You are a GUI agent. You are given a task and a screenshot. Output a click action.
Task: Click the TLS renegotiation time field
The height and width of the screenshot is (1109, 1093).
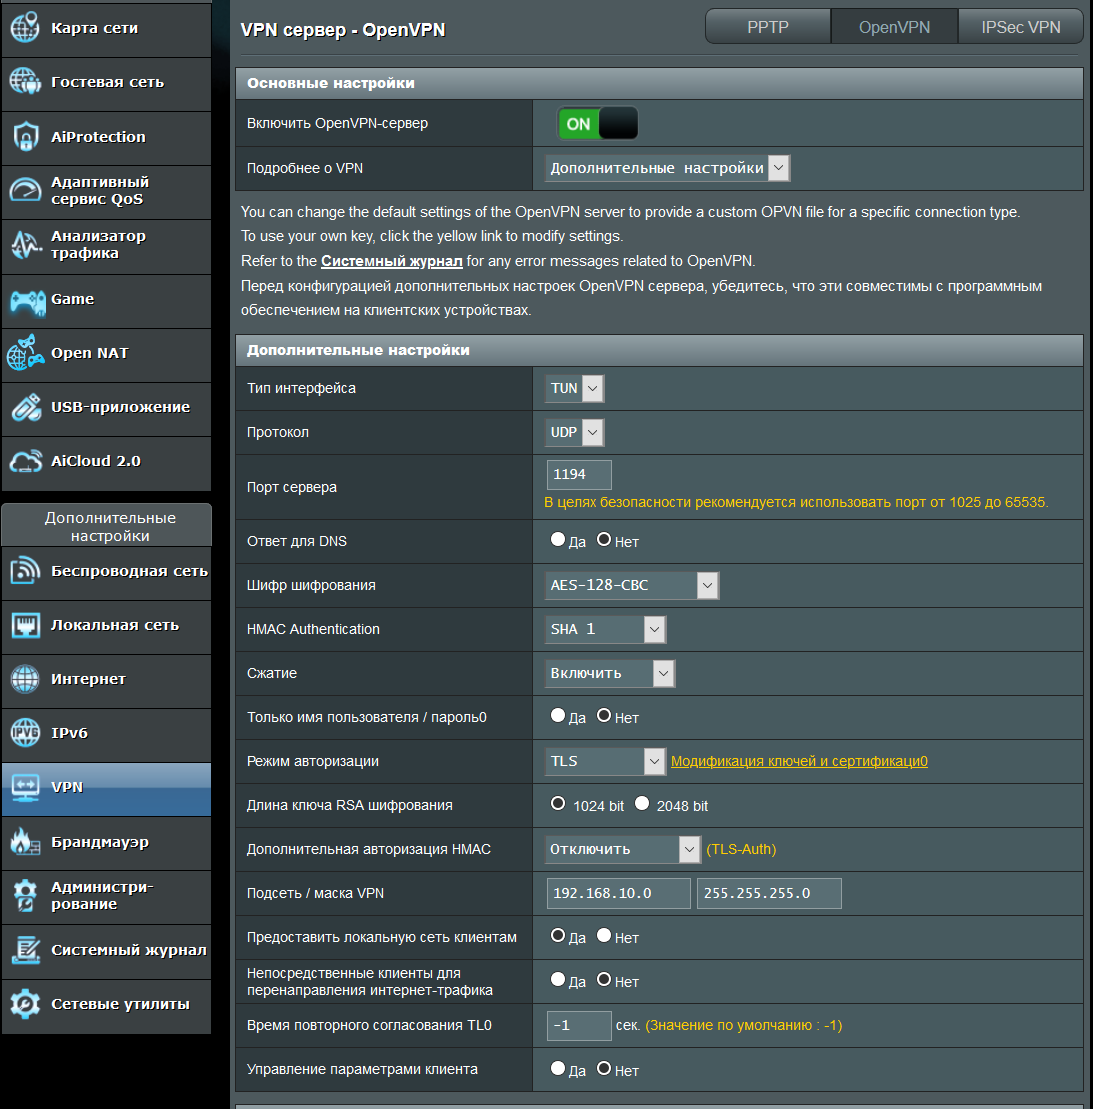[579, 1026]
